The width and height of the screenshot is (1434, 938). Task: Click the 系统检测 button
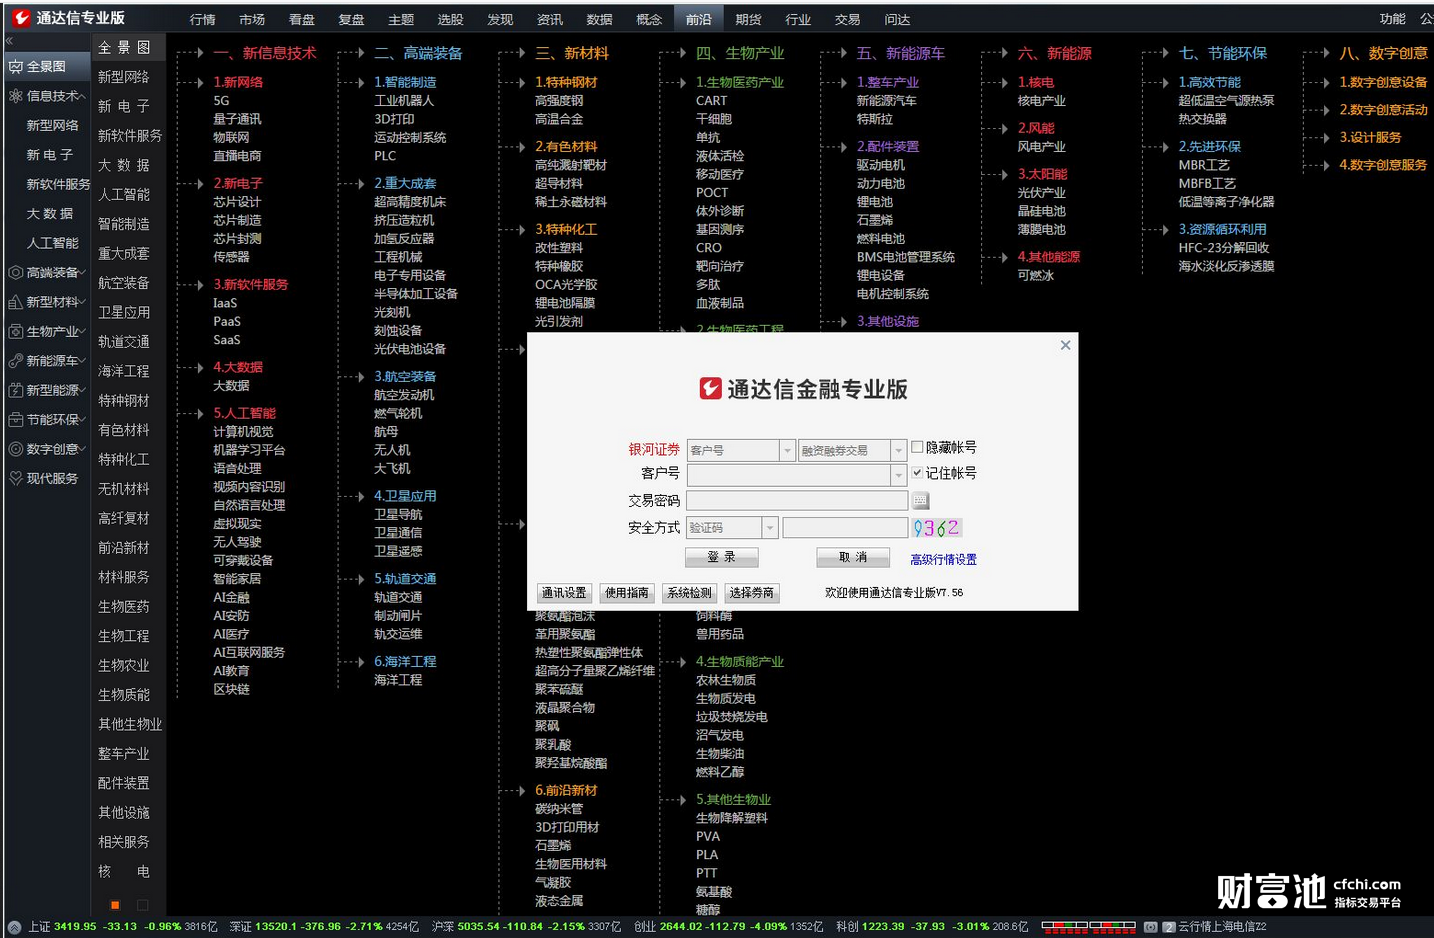[x=690, y=593]
